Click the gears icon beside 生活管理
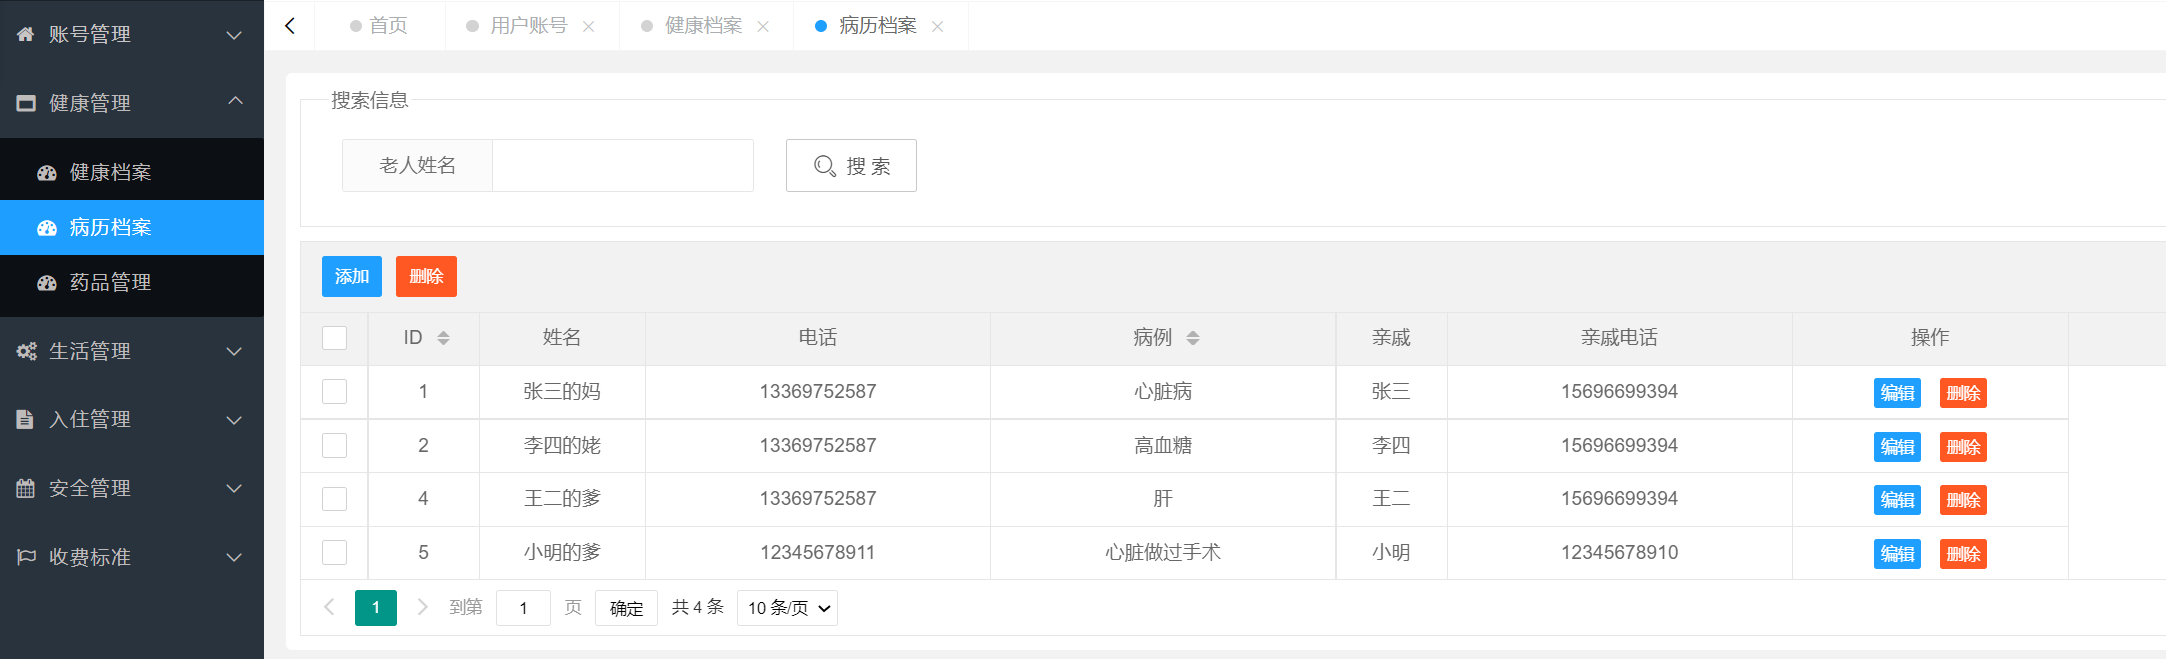2166x659 pixels. pyautogui.click(x=26, y=351)
